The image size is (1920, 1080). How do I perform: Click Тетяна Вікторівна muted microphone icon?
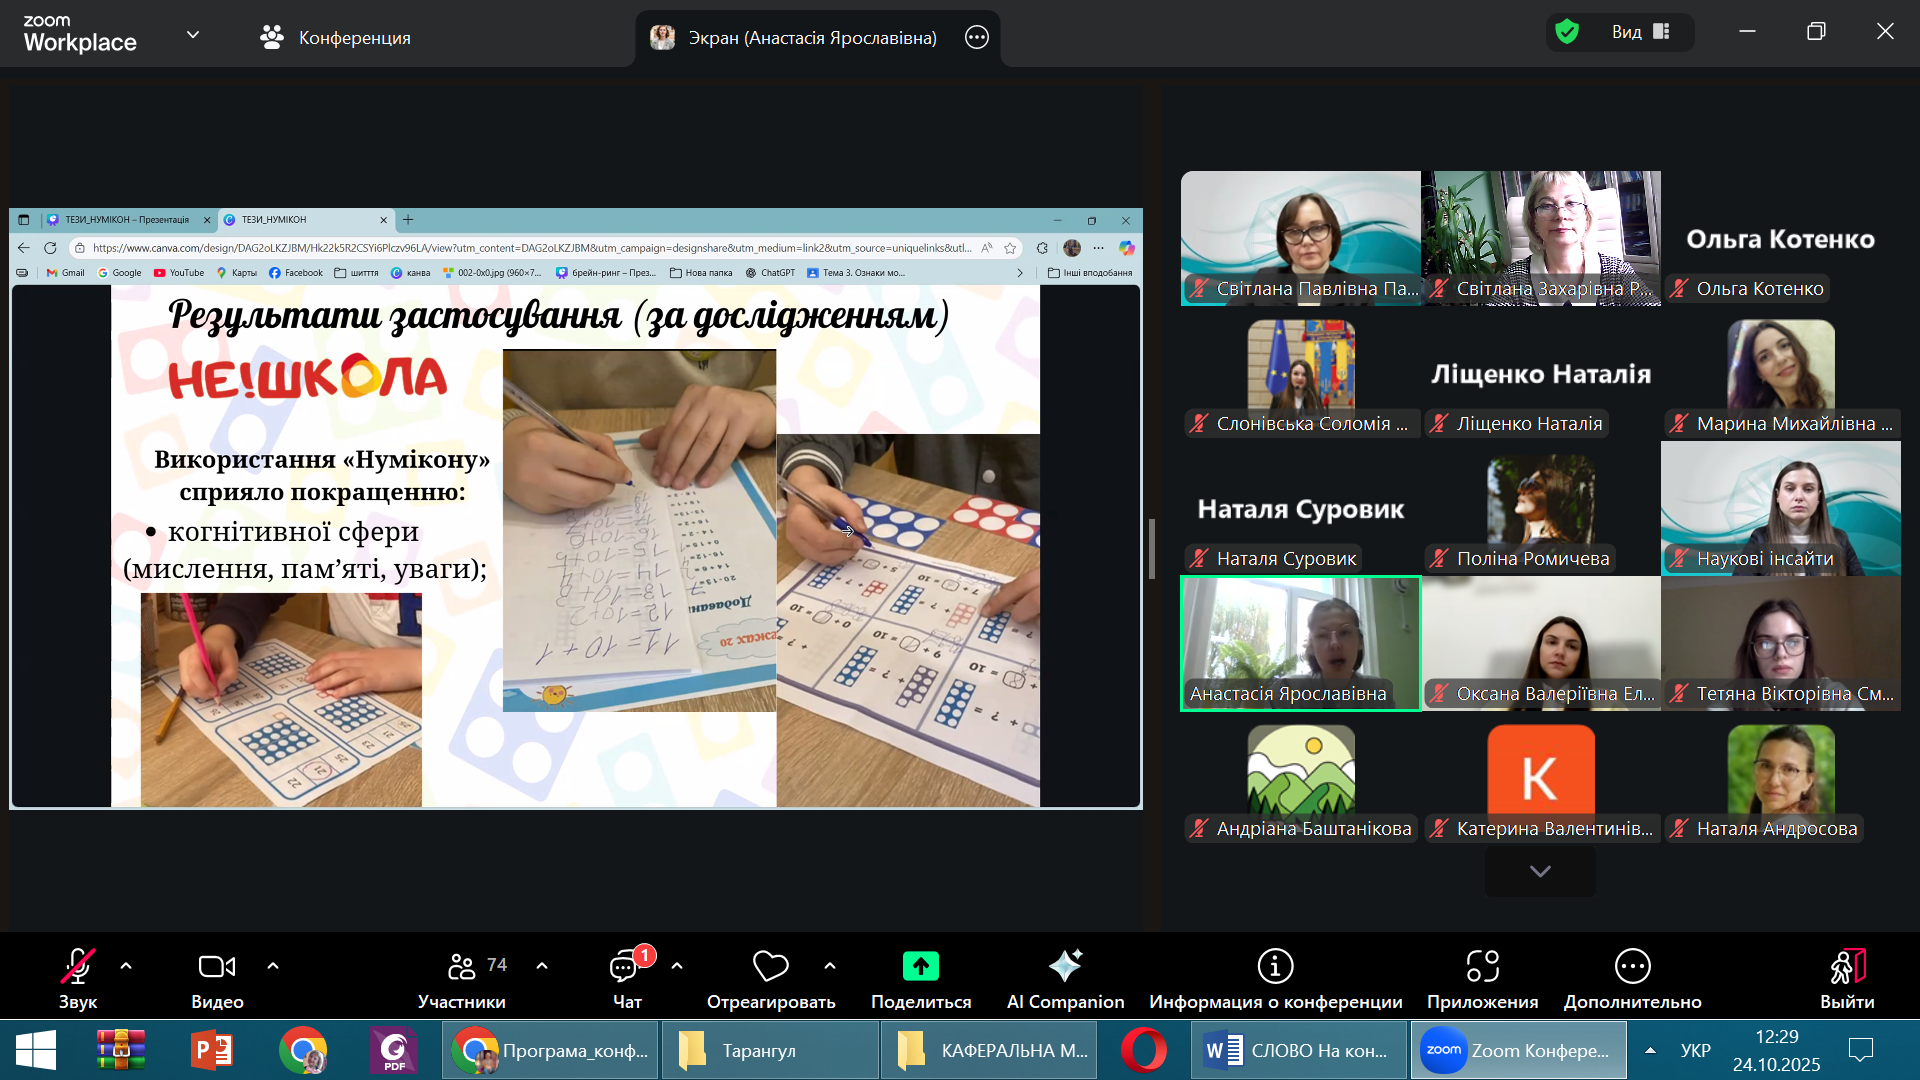pyautogui.click(x=1679, y=693)
